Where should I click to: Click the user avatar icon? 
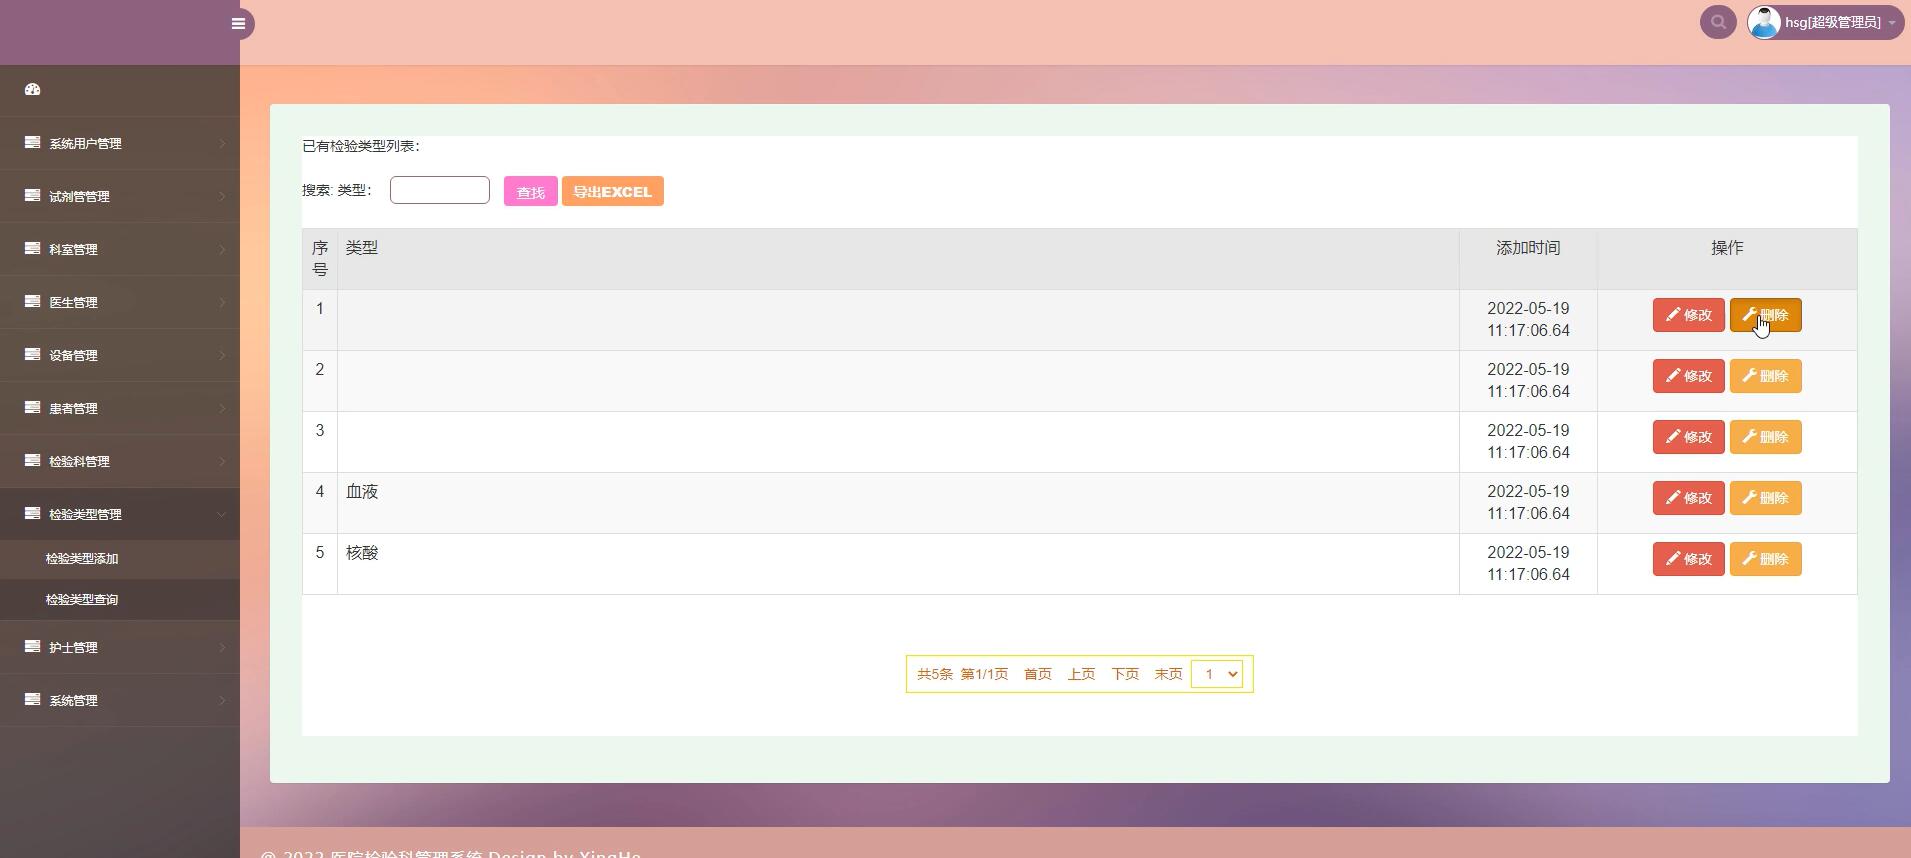point(1764,22)
